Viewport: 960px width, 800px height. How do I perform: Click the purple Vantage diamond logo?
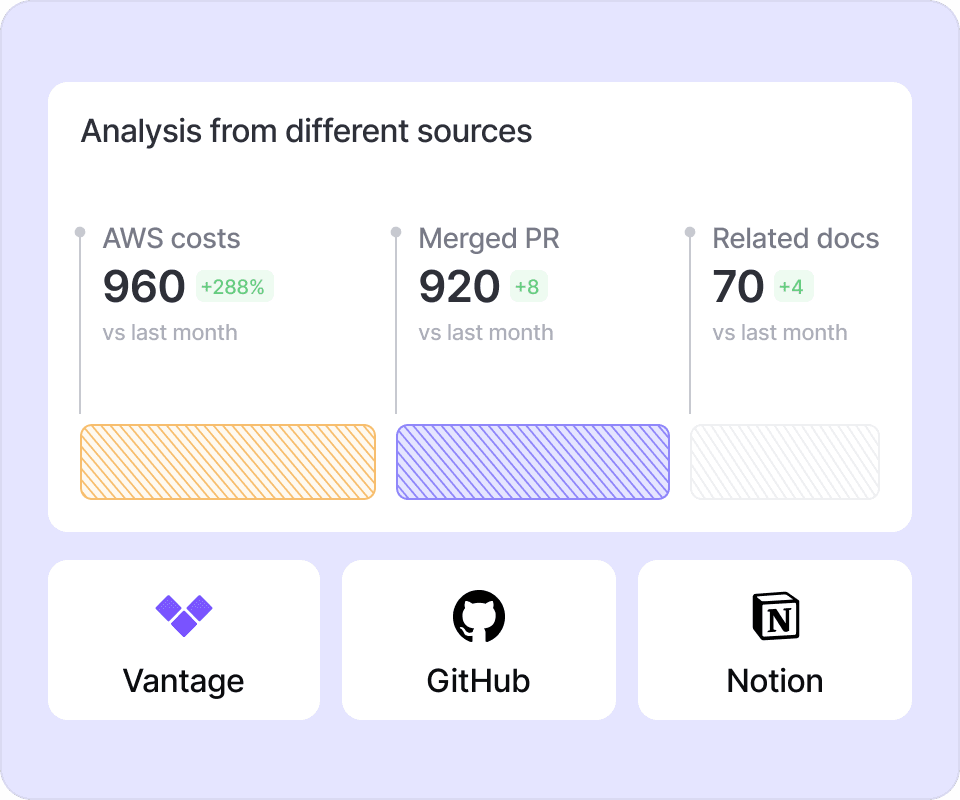184,614
